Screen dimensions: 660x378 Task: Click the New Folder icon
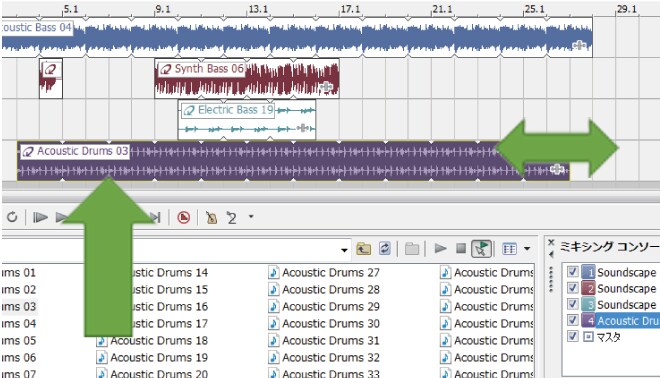click(x=412, y=249)
